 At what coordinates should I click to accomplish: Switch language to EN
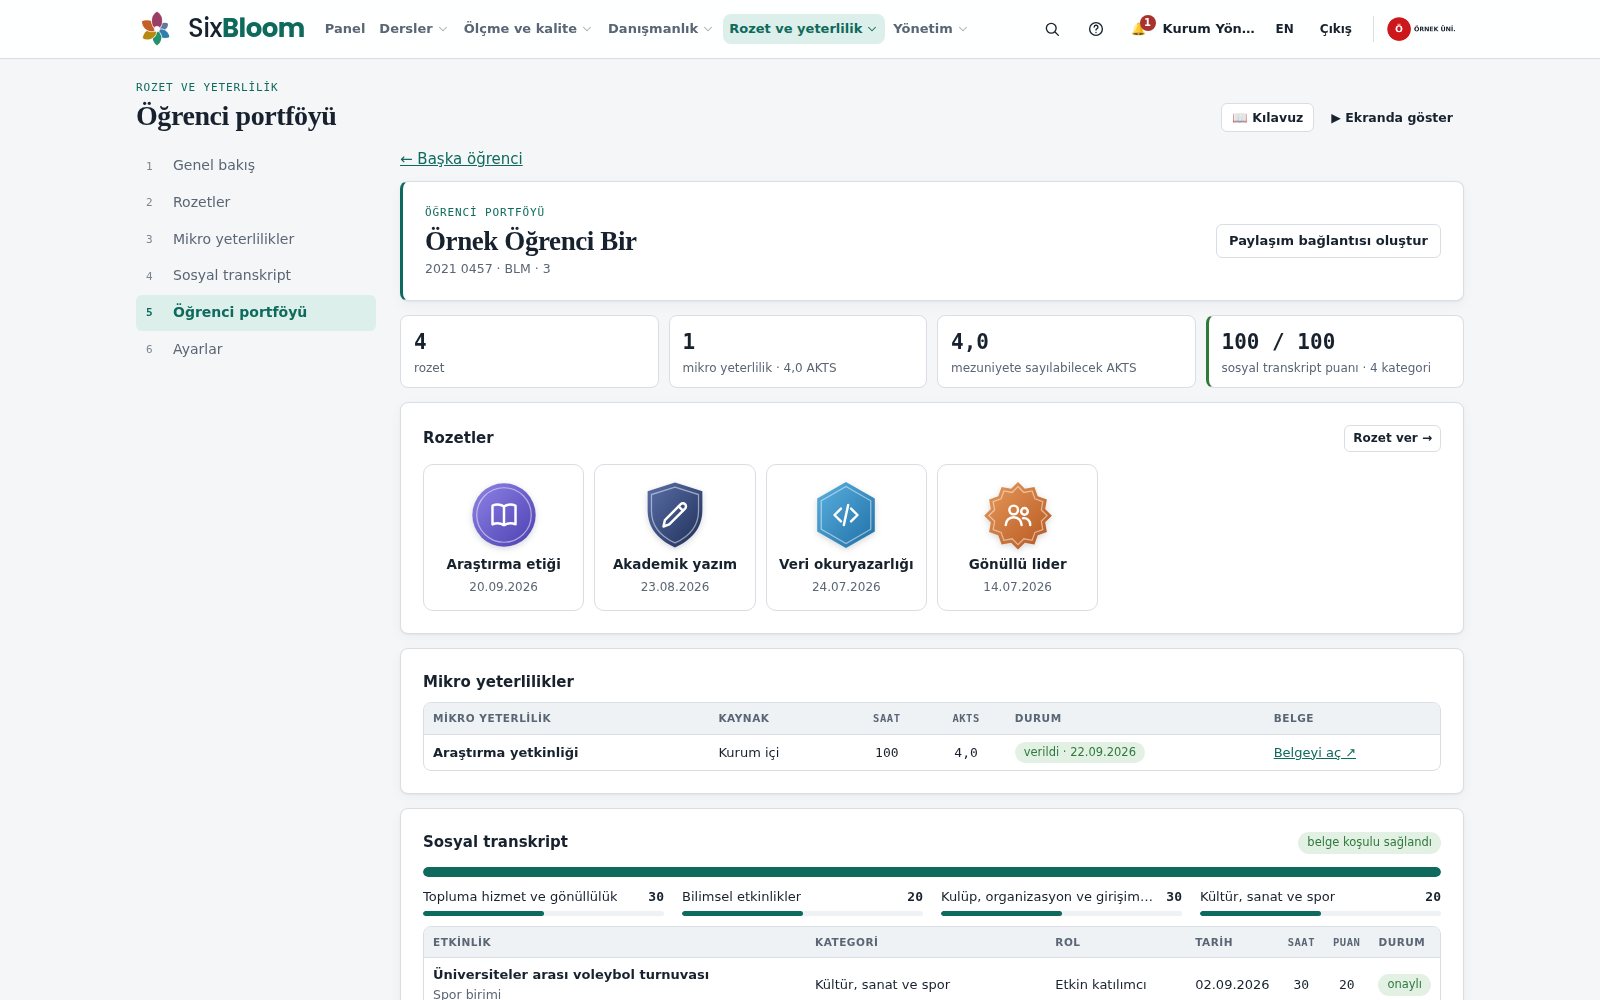1284,29
